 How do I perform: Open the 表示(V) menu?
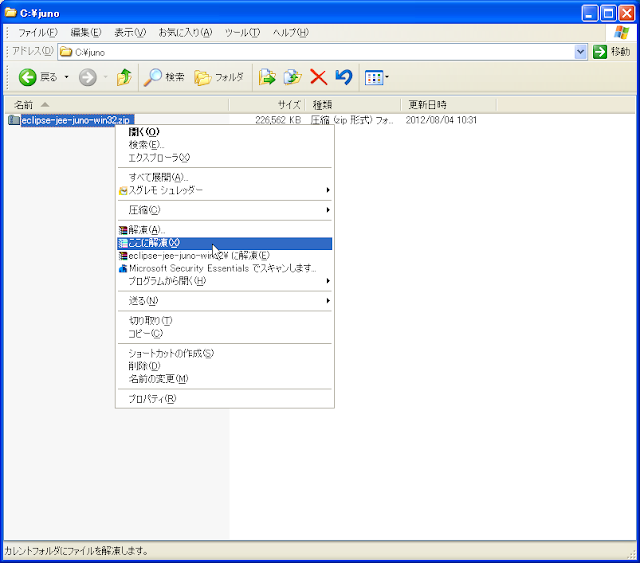click(130, 32)
